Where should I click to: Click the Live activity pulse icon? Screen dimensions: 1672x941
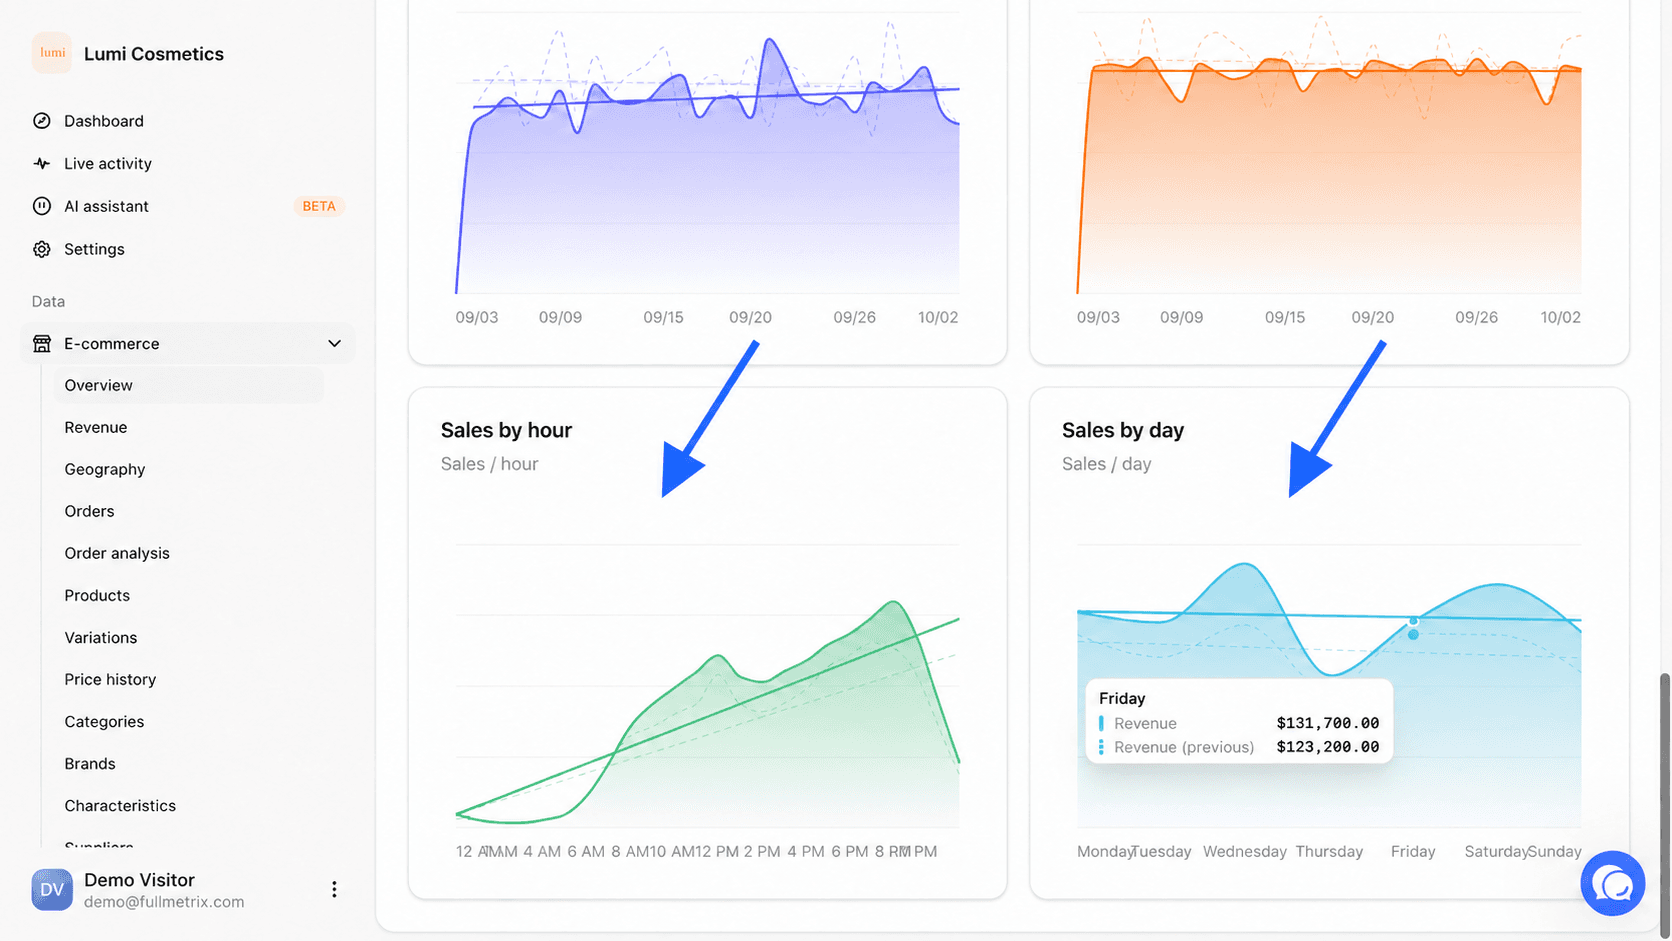coord(42,163)
